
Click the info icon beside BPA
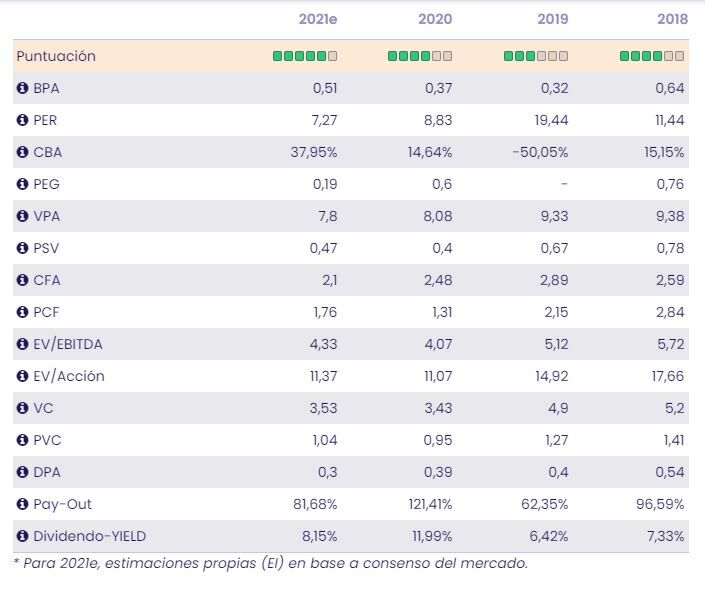click(x=23, y=88)
